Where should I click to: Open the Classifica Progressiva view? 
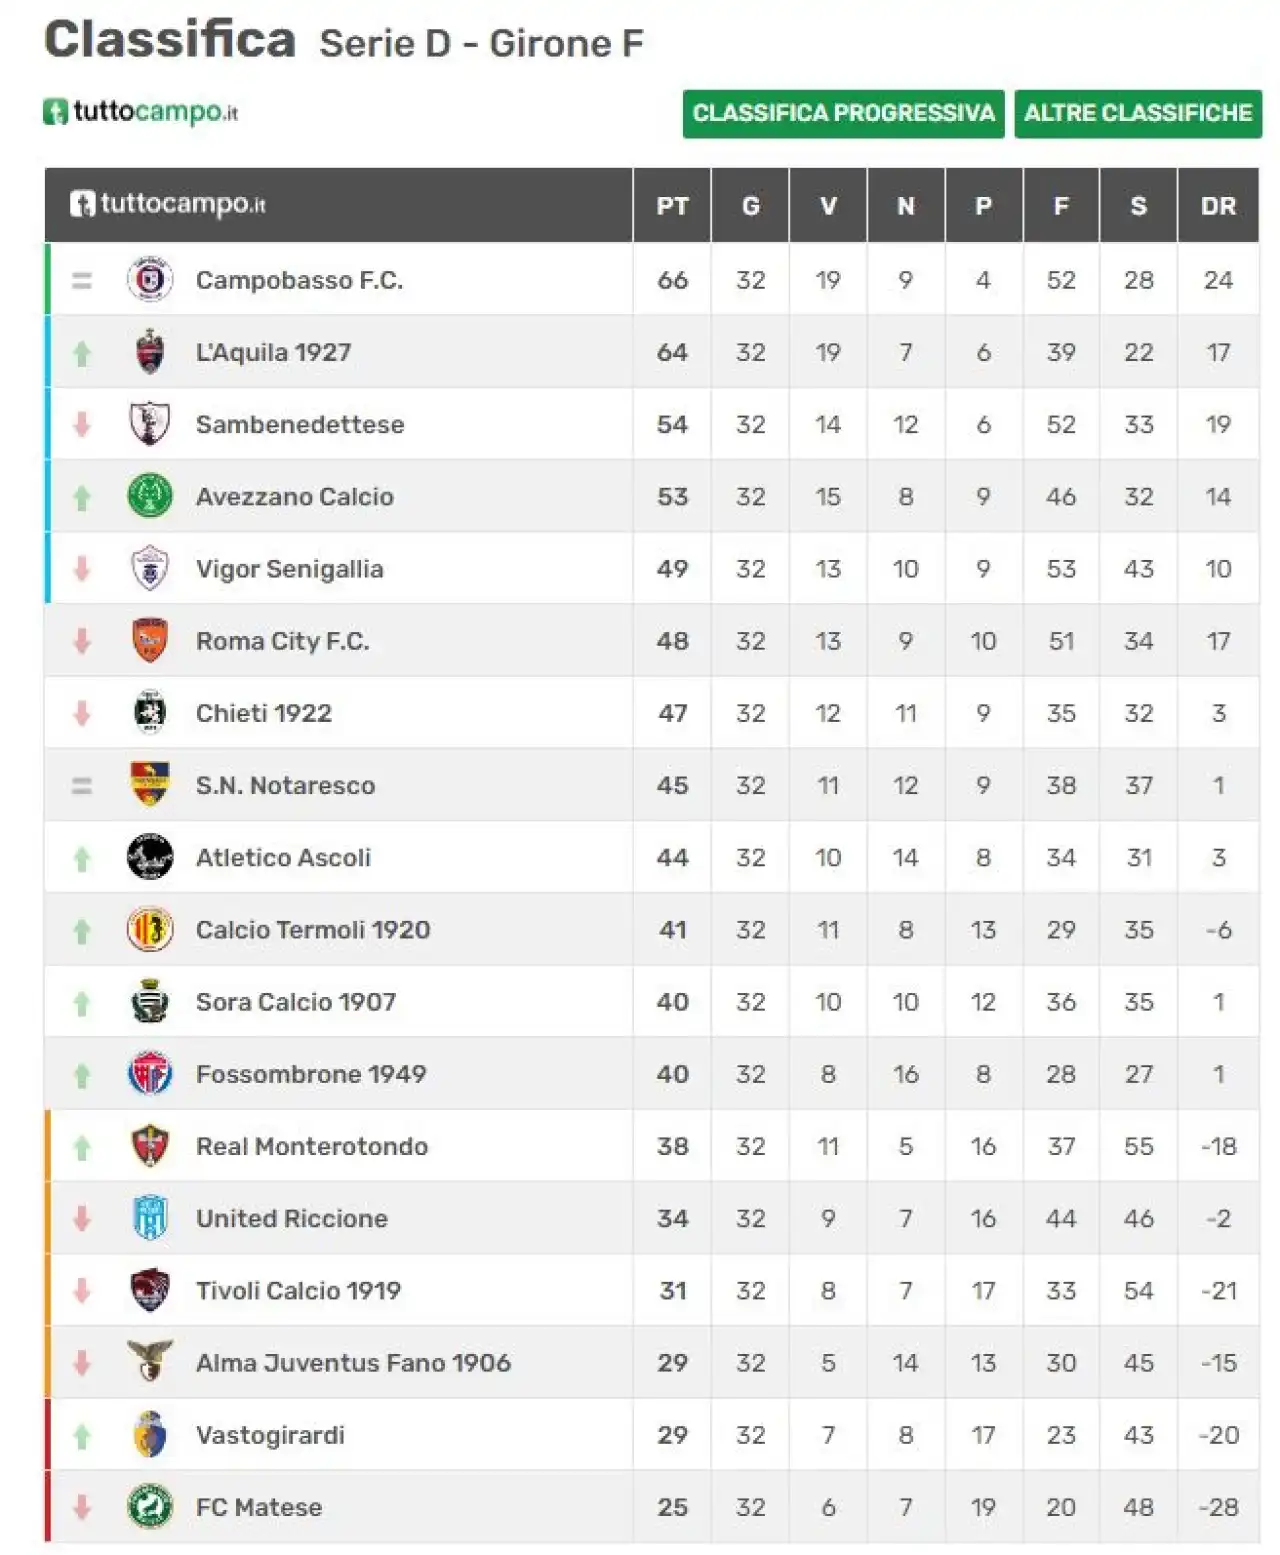843,113
